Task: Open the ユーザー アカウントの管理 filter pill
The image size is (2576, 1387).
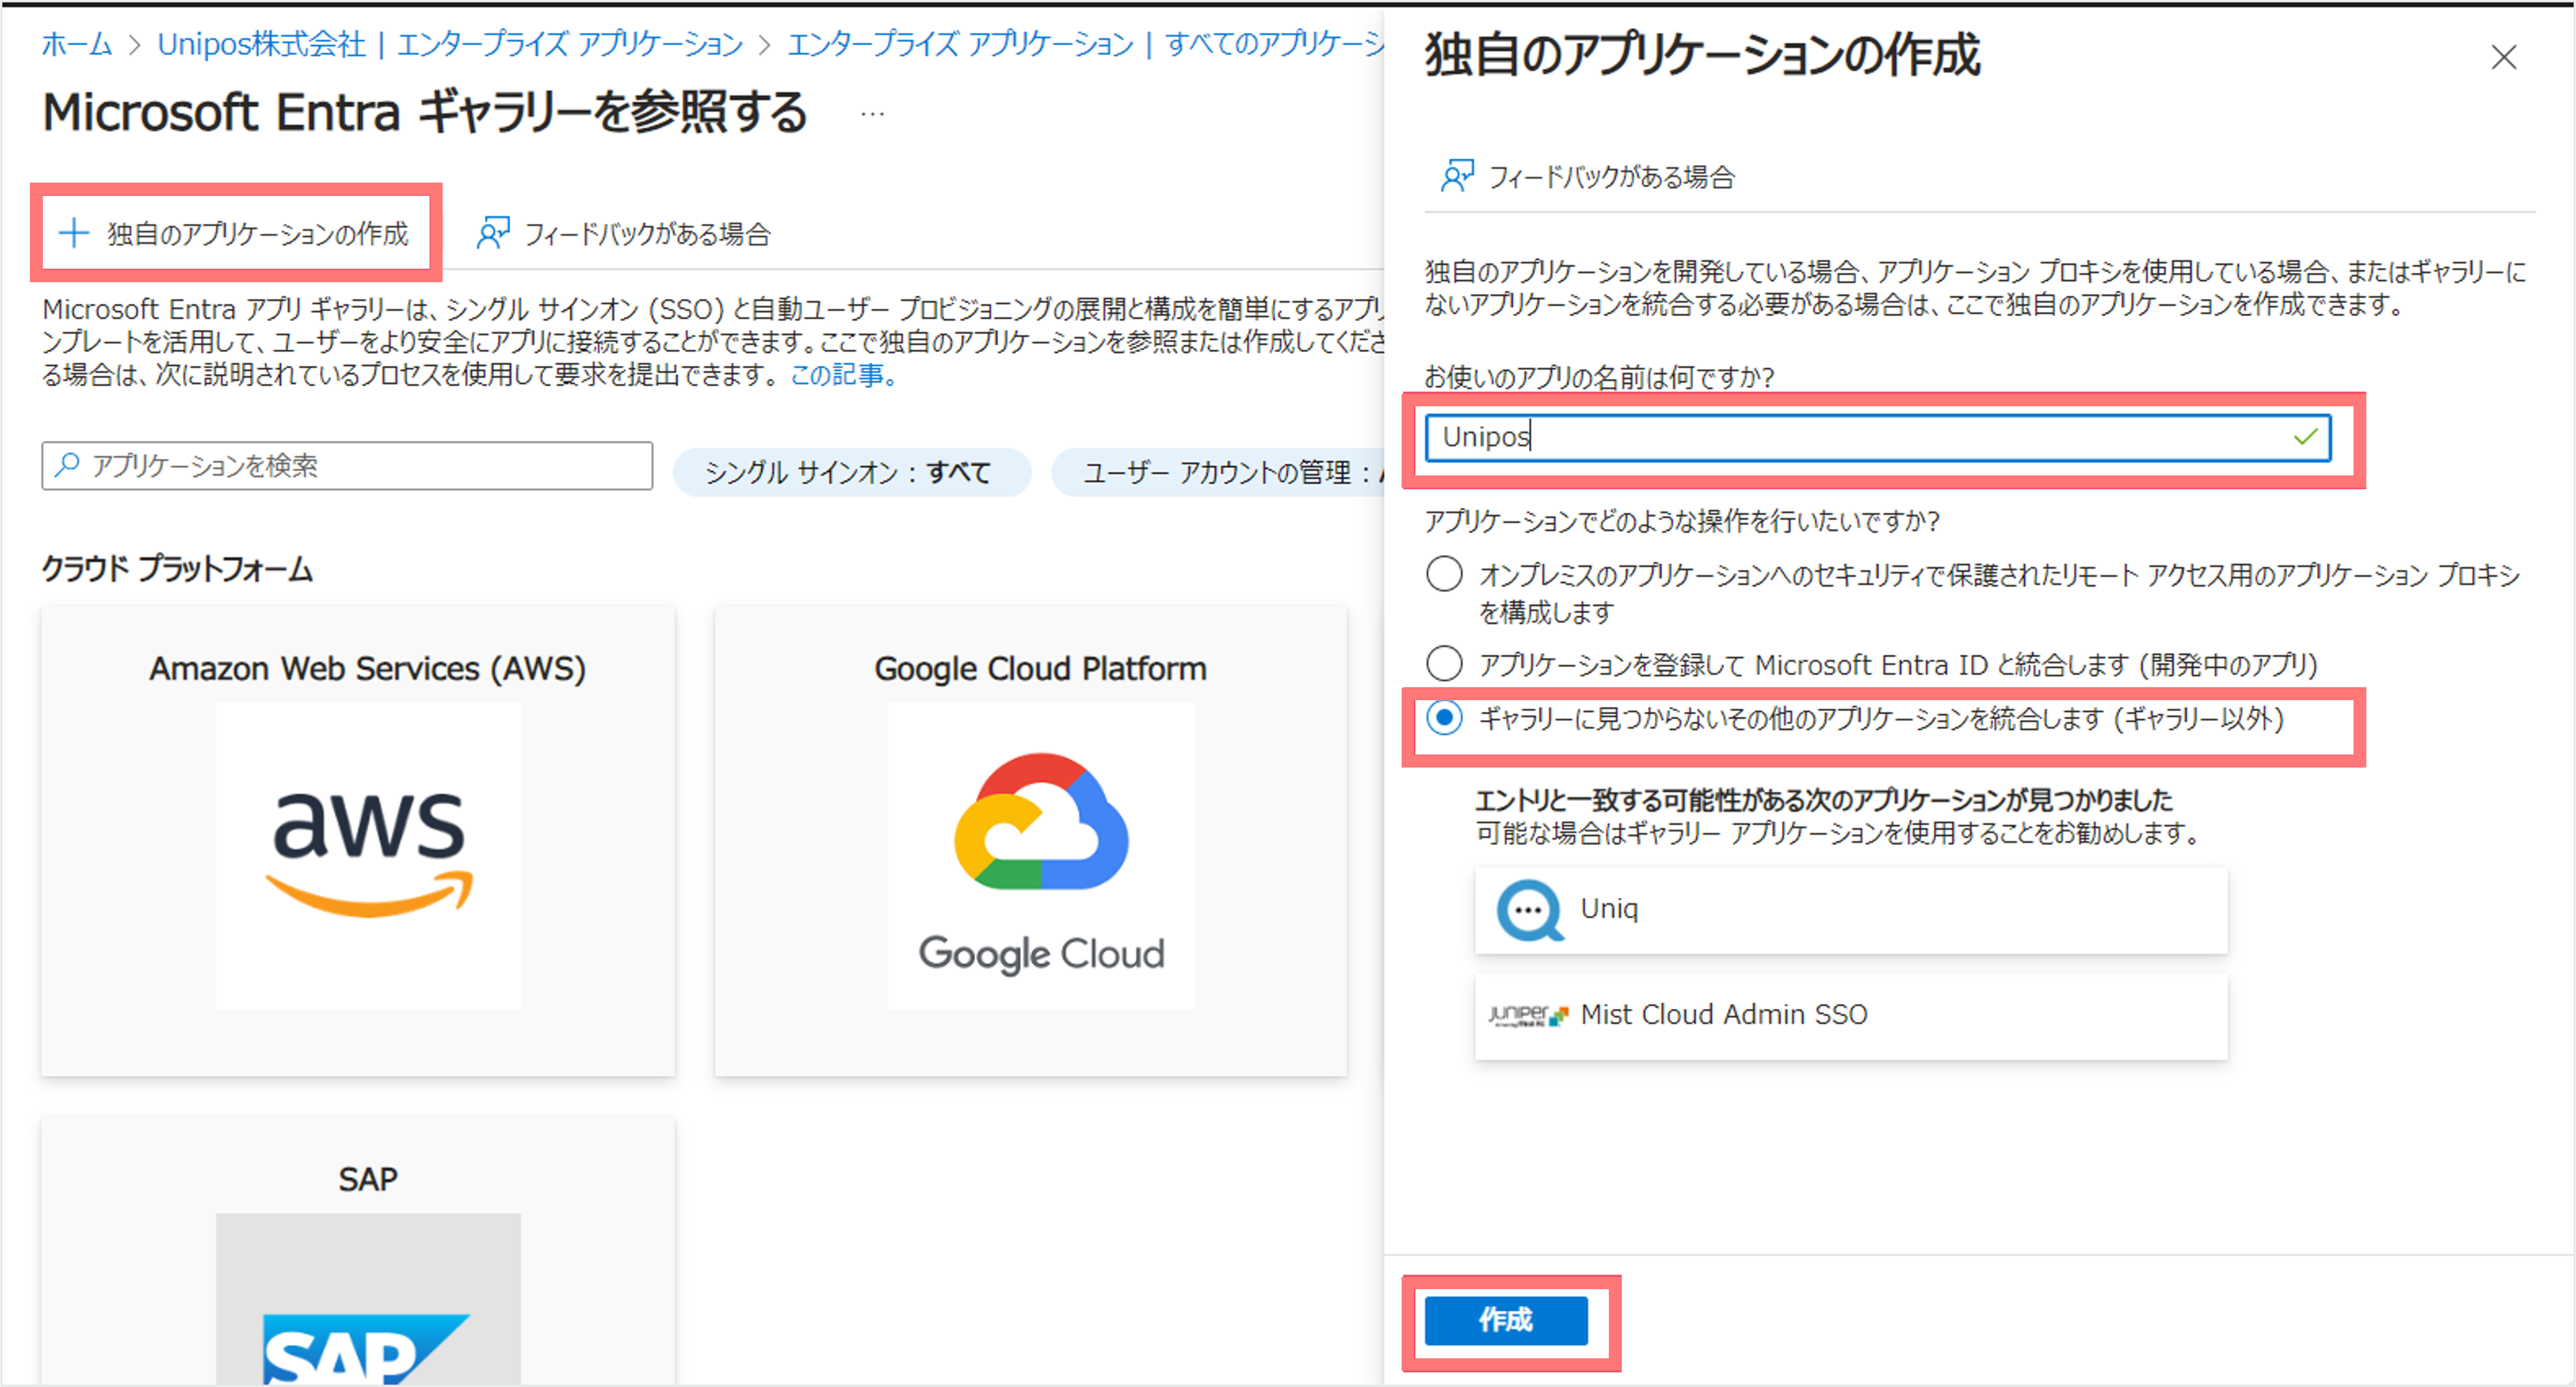Action: (x=1218, y=472)
